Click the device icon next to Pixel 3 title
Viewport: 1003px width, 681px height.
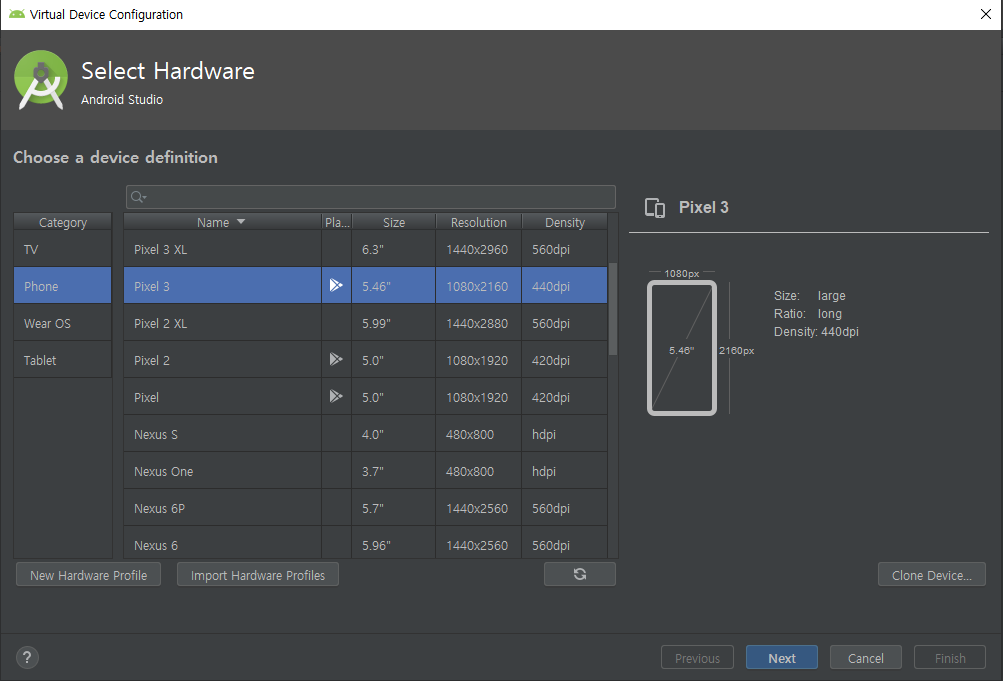point(655,208)
